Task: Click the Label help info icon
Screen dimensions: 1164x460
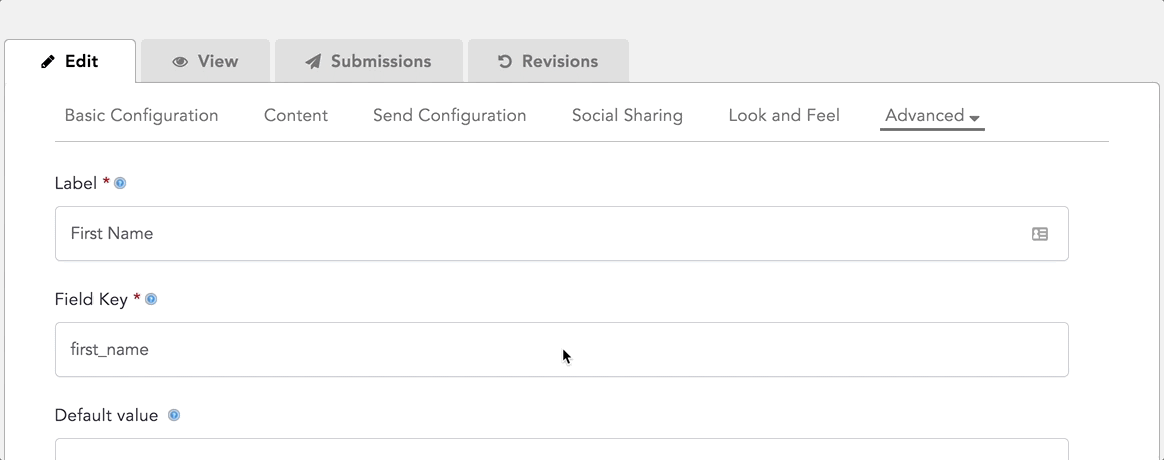Action: click(120, 183)
